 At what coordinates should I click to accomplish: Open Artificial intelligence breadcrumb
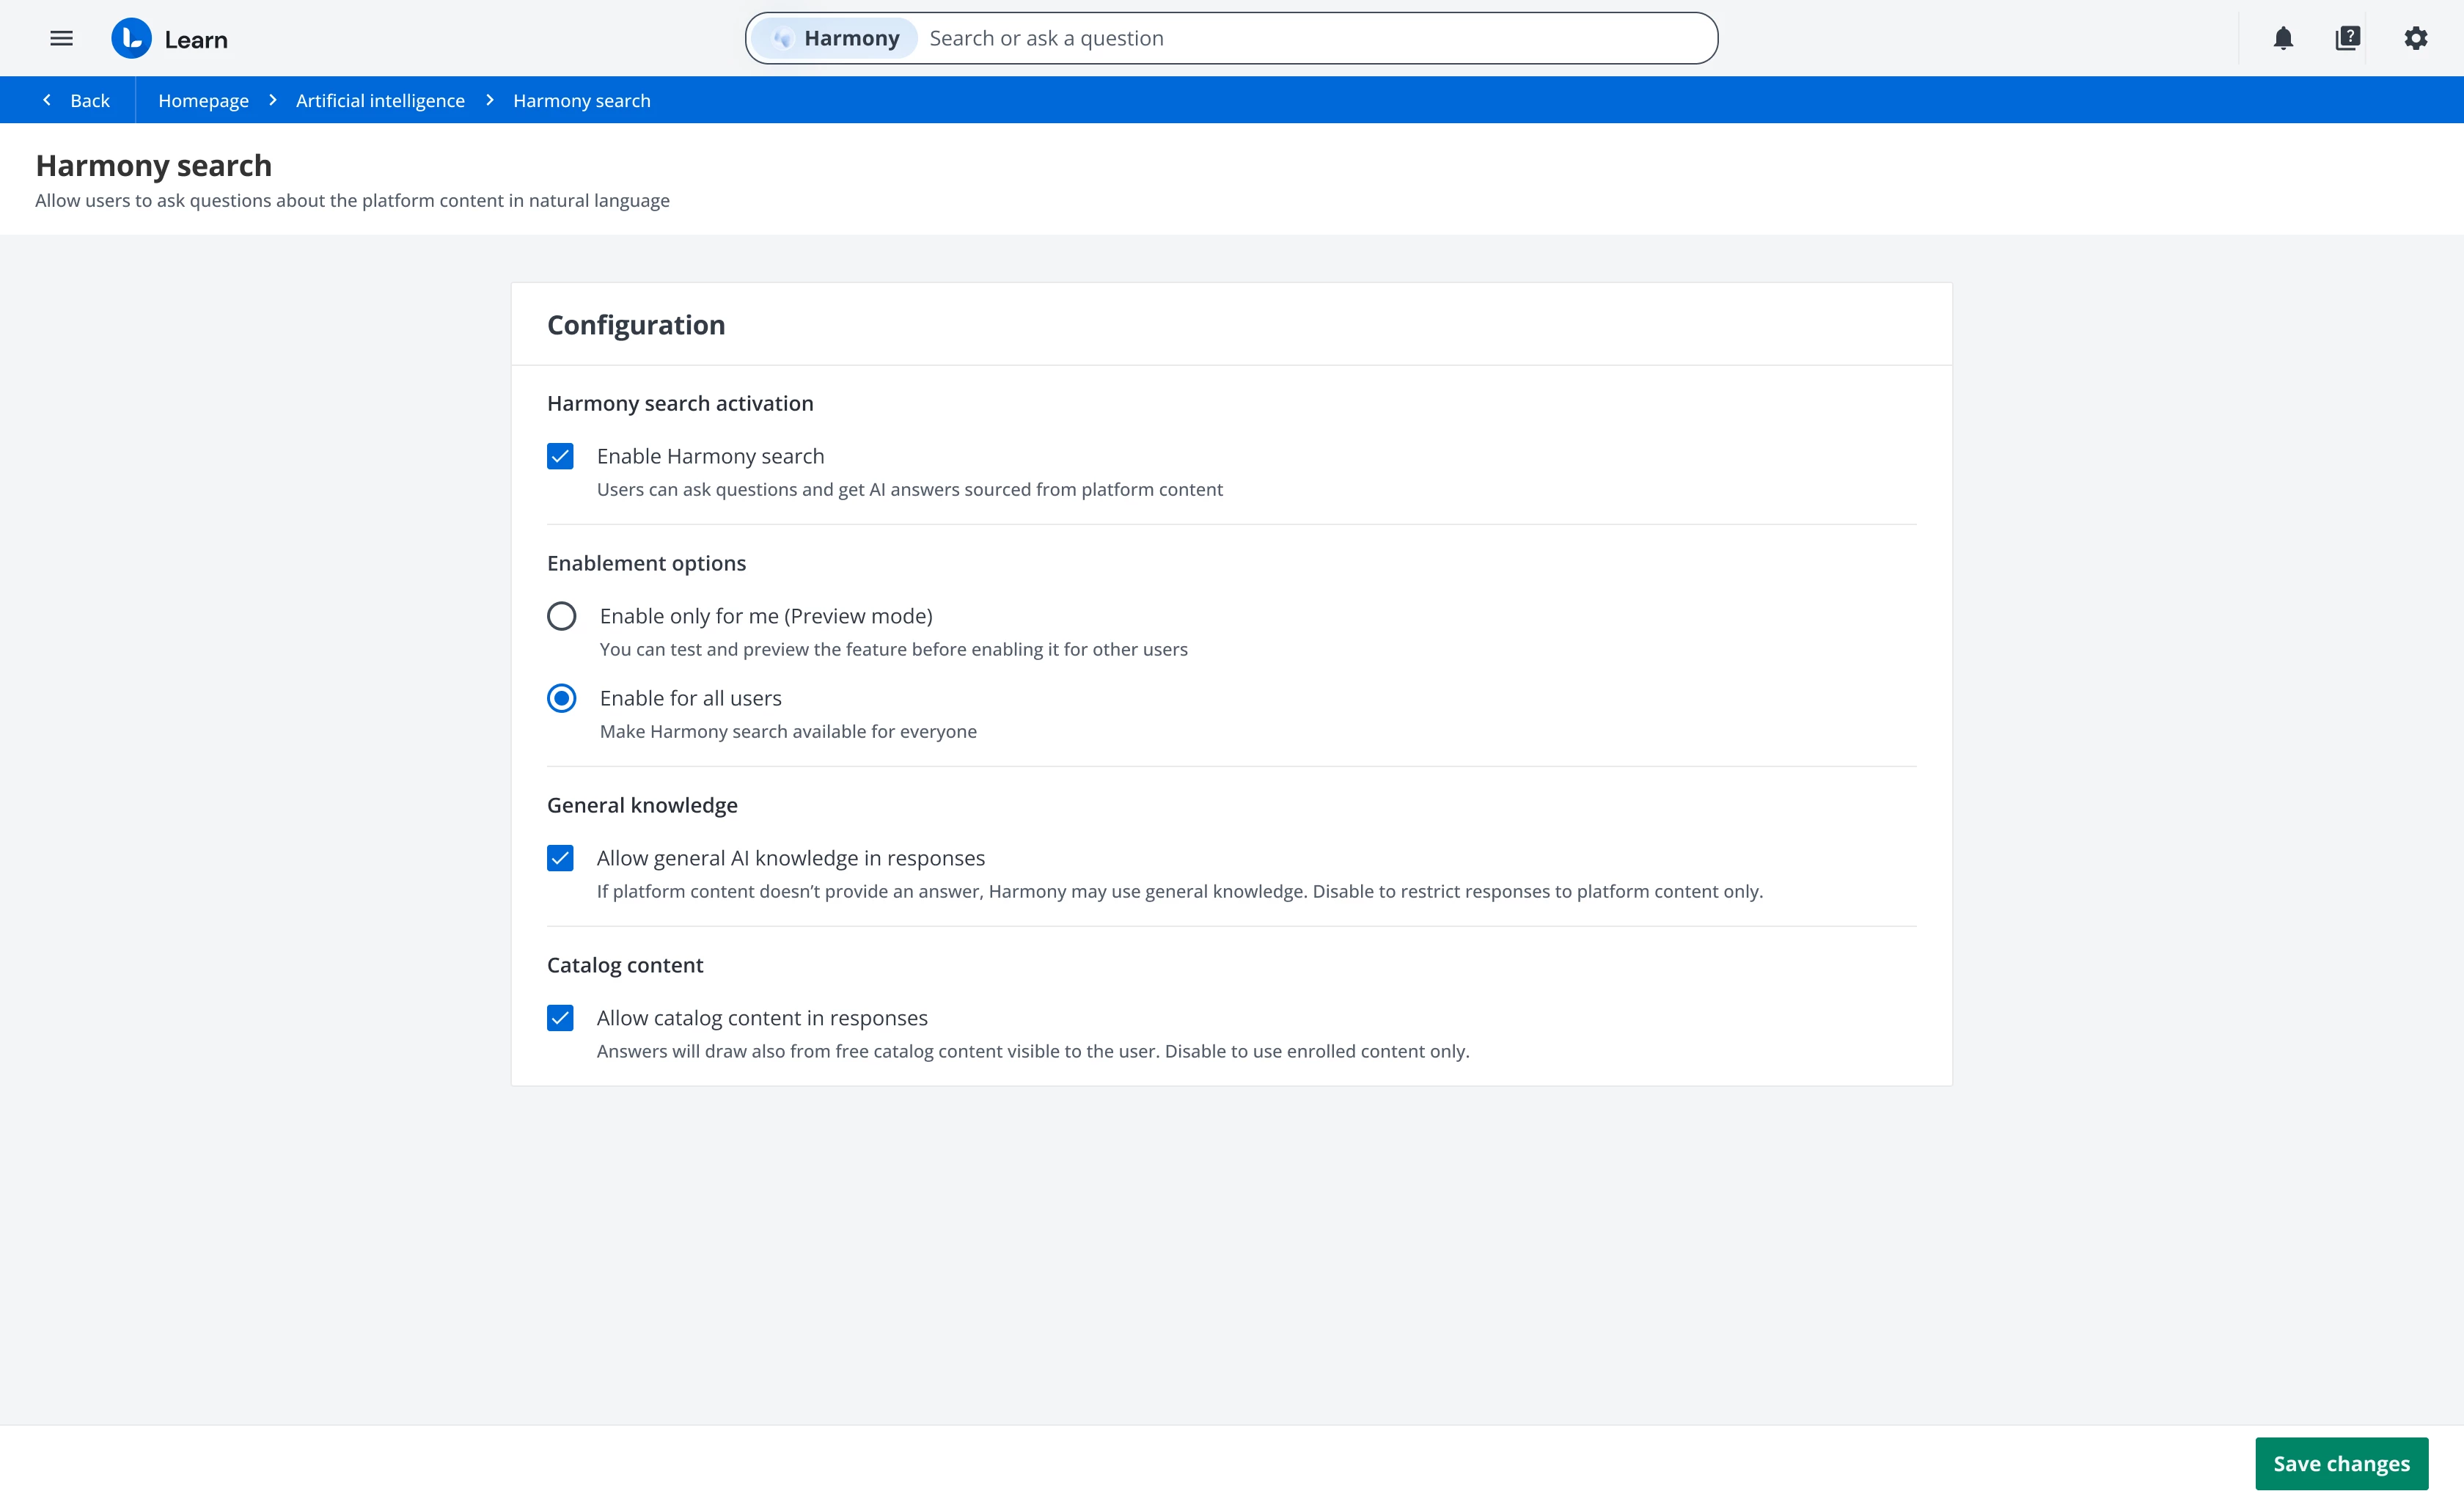pyautogui.click(x=380, y=101)
